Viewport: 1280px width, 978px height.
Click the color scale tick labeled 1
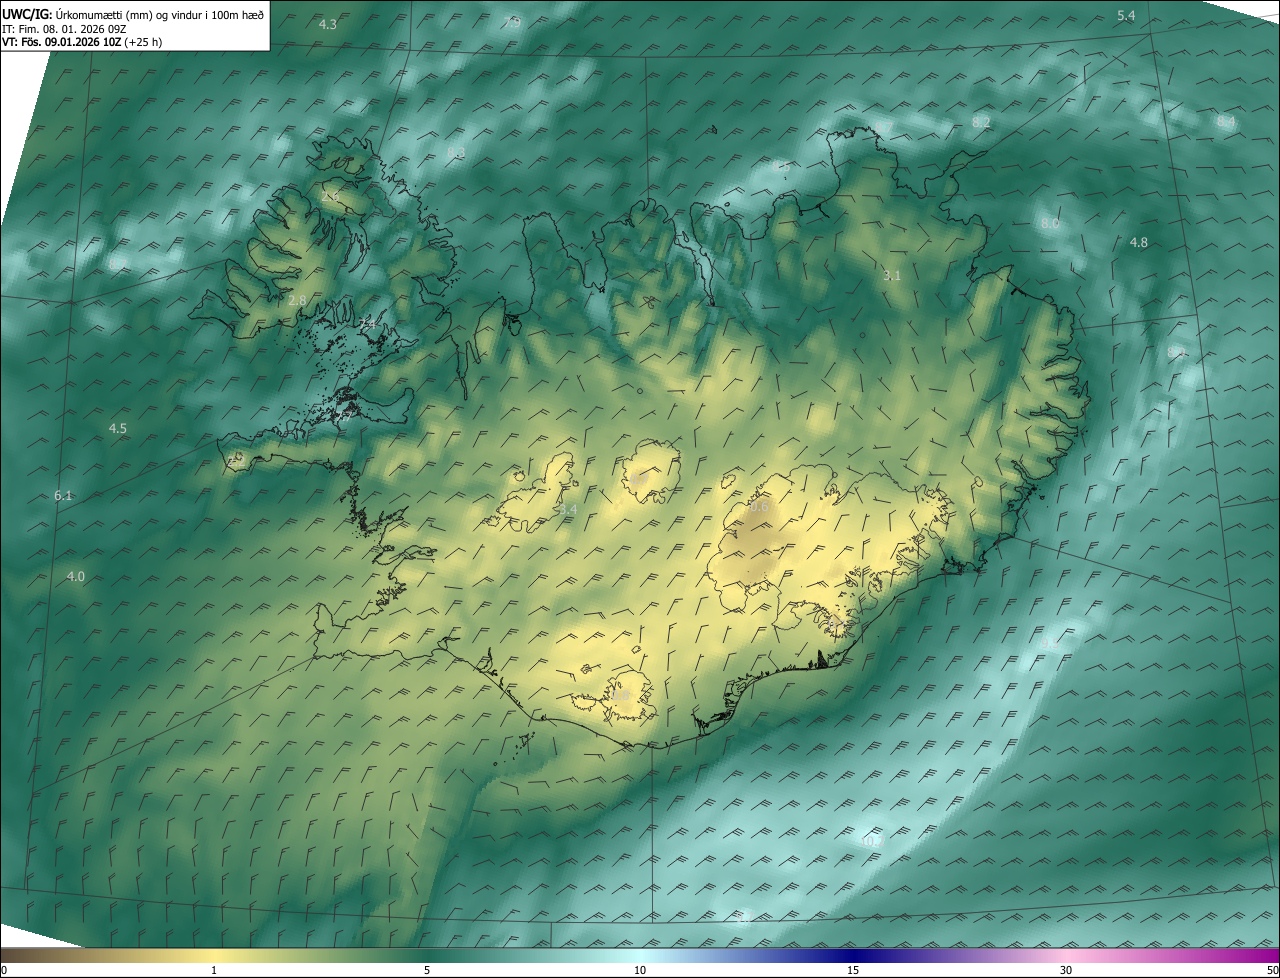point(214,970)
